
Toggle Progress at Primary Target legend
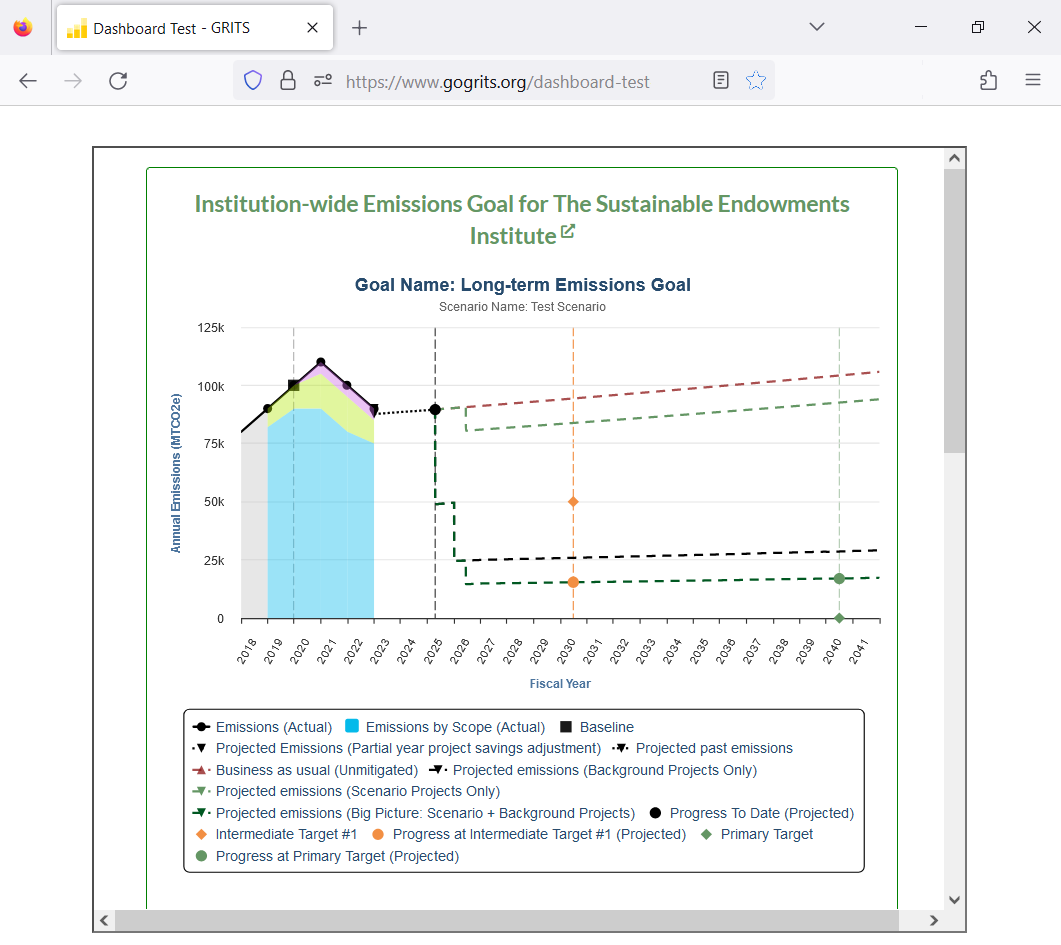327,856
